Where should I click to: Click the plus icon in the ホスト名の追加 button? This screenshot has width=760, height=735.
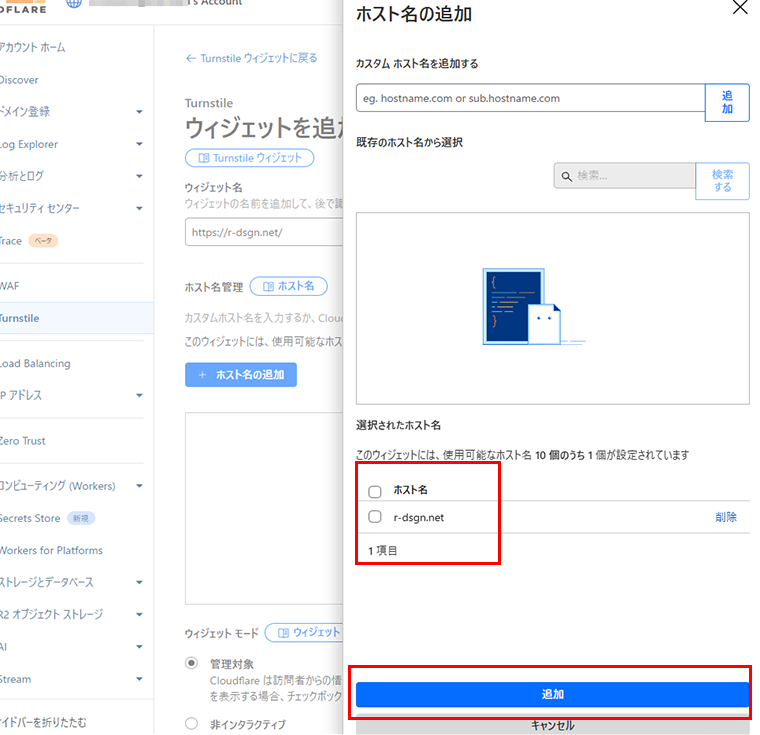pos(203,375)
